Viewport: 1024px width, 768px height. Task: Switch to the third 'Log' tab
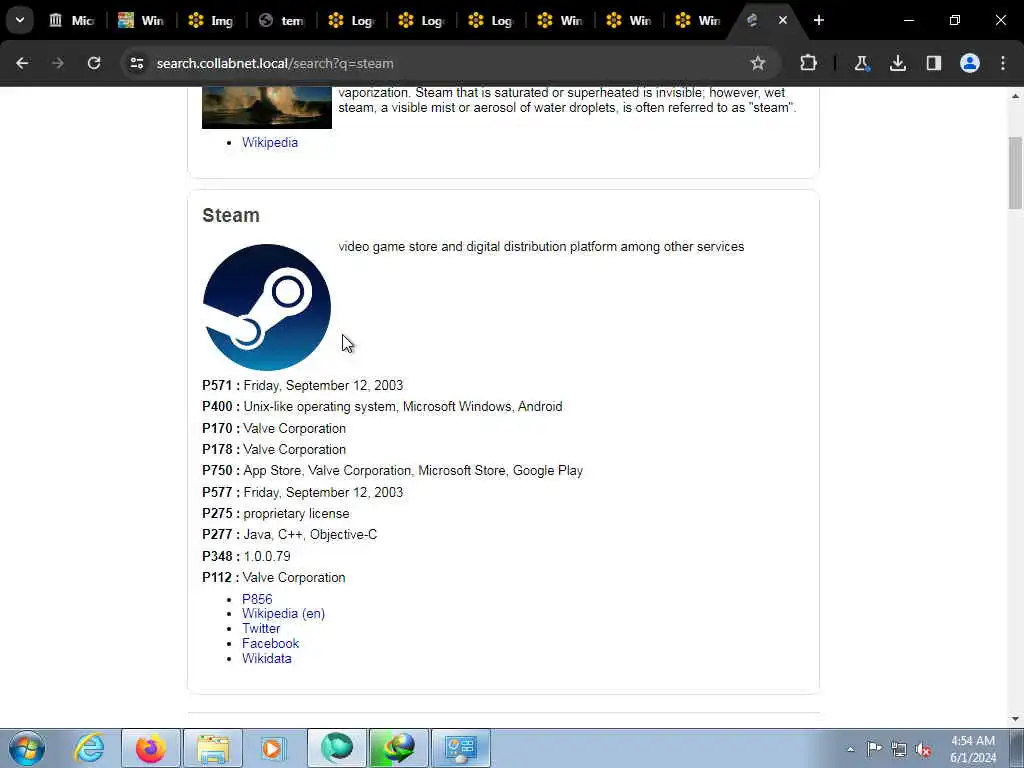(x=491, y=20)
